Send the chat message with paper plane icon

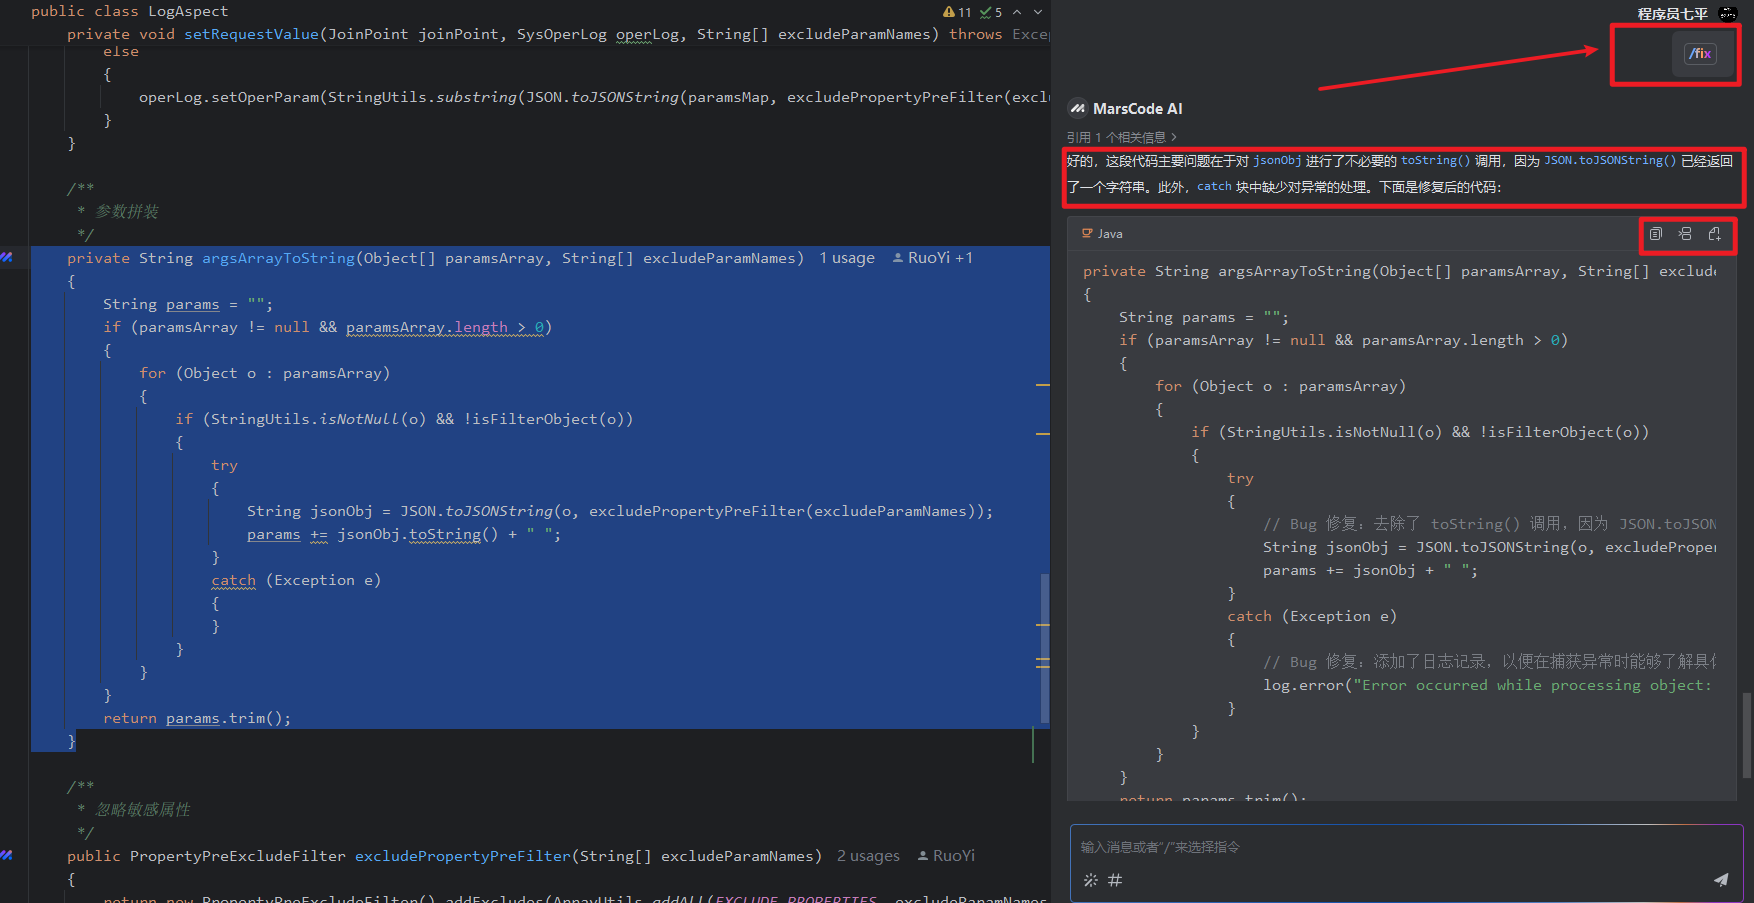(1720, 880)
